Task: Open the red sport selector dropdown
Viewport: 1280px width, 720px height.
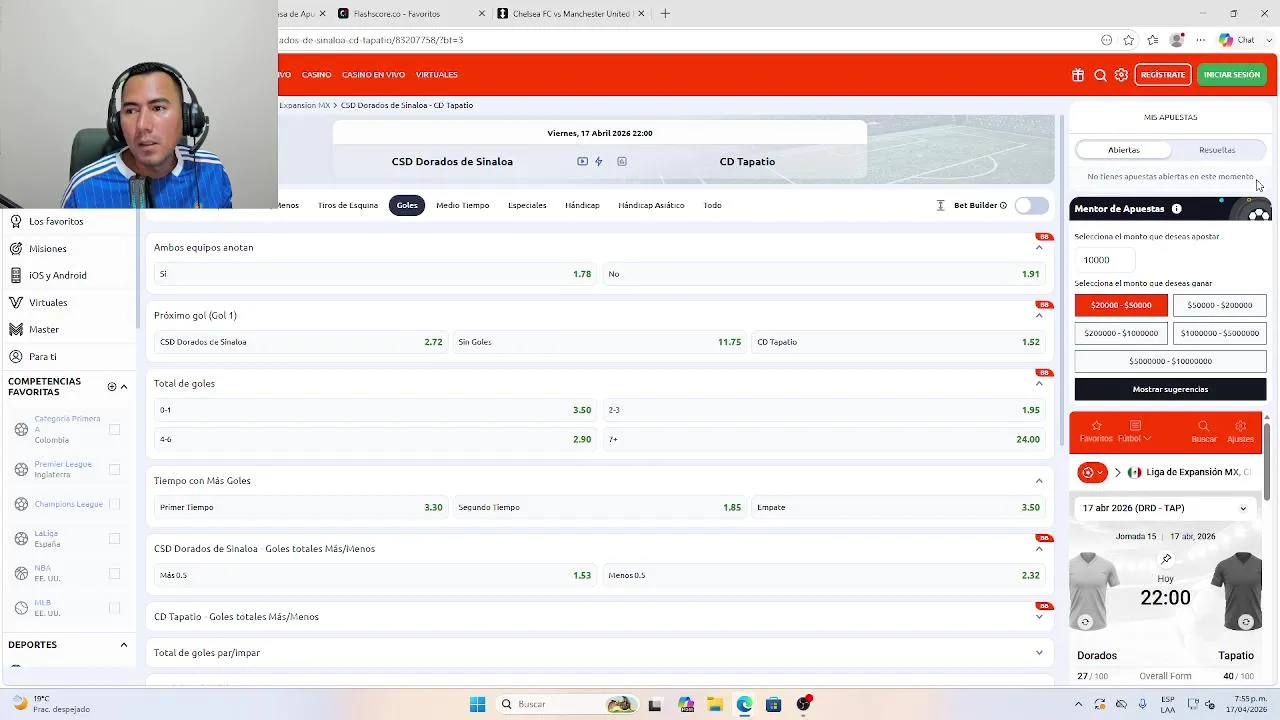Action: pyautogui.click(x=1092, y=472)
